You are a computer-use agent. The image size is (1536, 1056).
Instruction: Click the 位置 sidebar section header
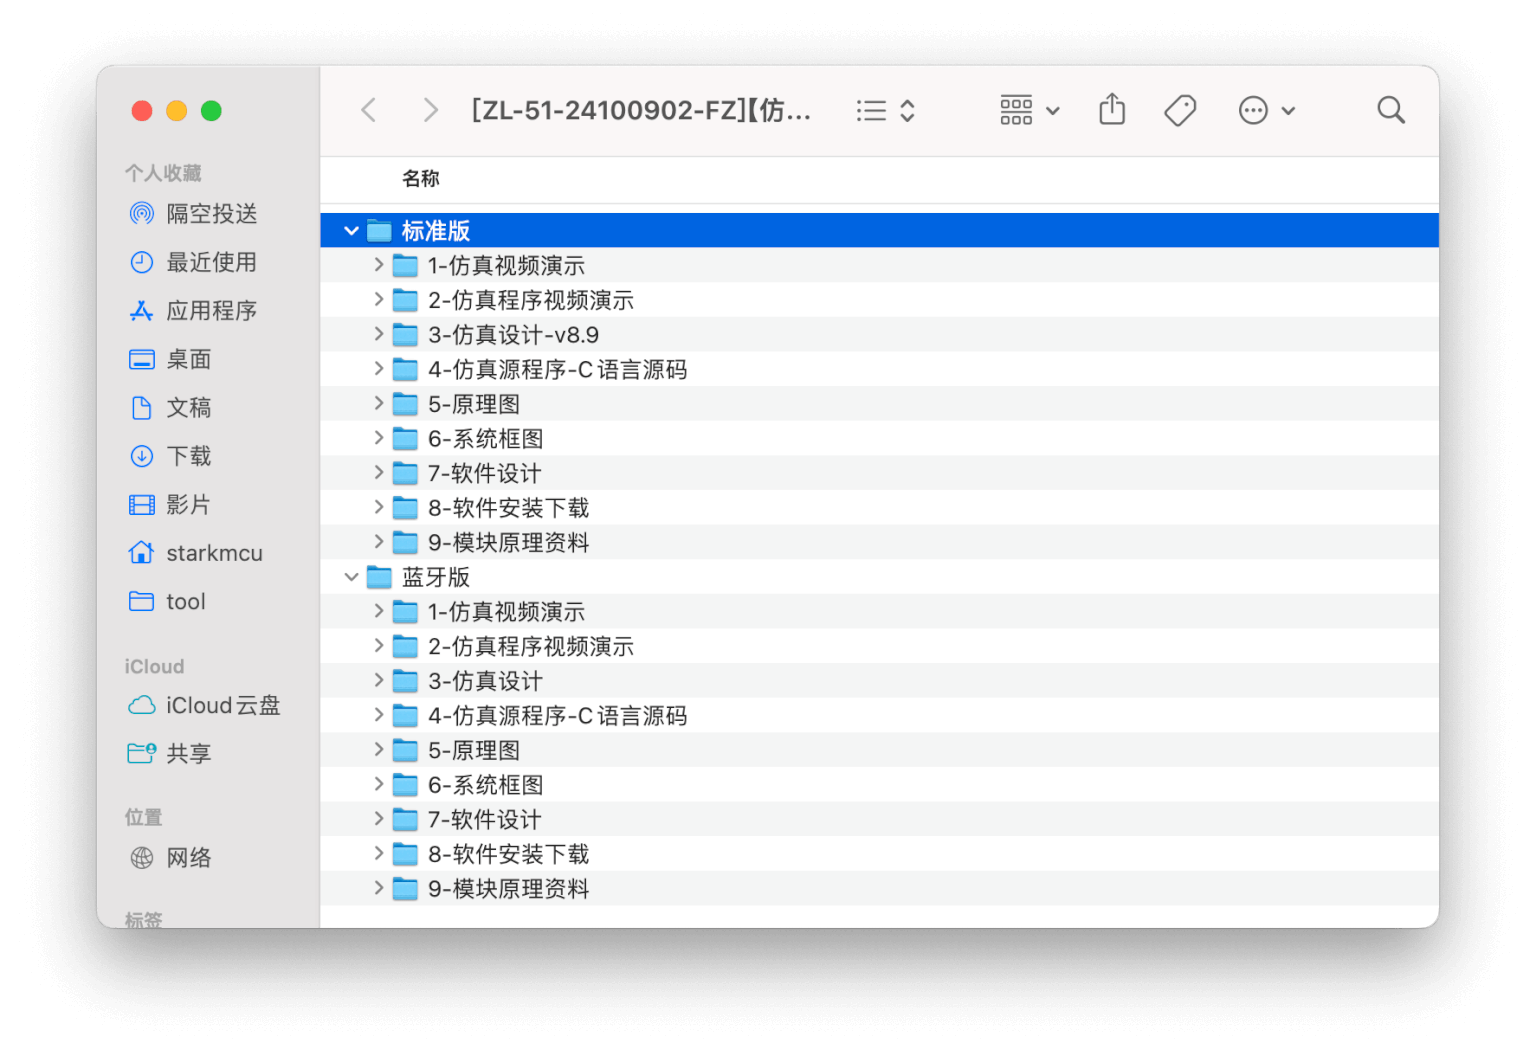tap(143, 817)
